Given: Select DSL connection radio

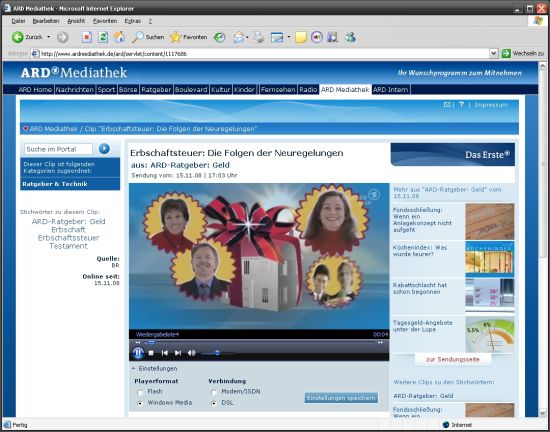Looking at the screenshot, I should 214,404.
